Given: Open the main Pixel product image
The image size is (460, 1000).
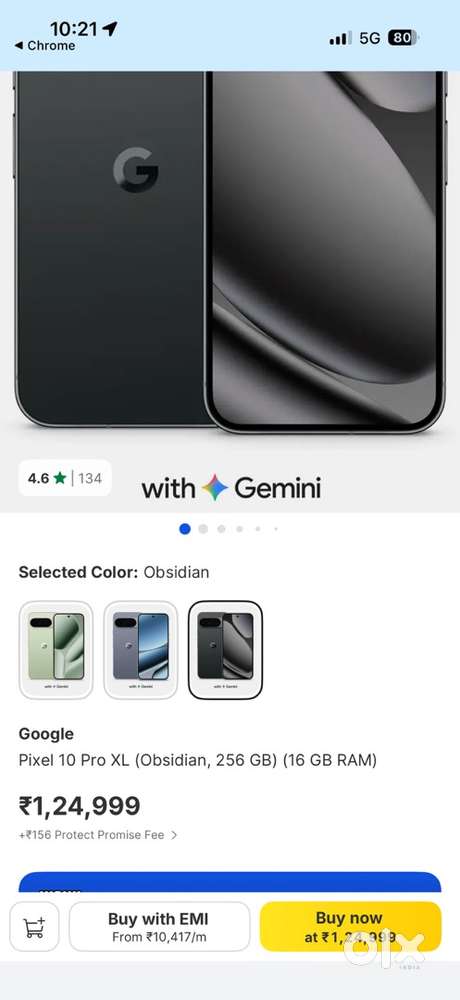Looking at the screenshot, I should click(230, 252).
